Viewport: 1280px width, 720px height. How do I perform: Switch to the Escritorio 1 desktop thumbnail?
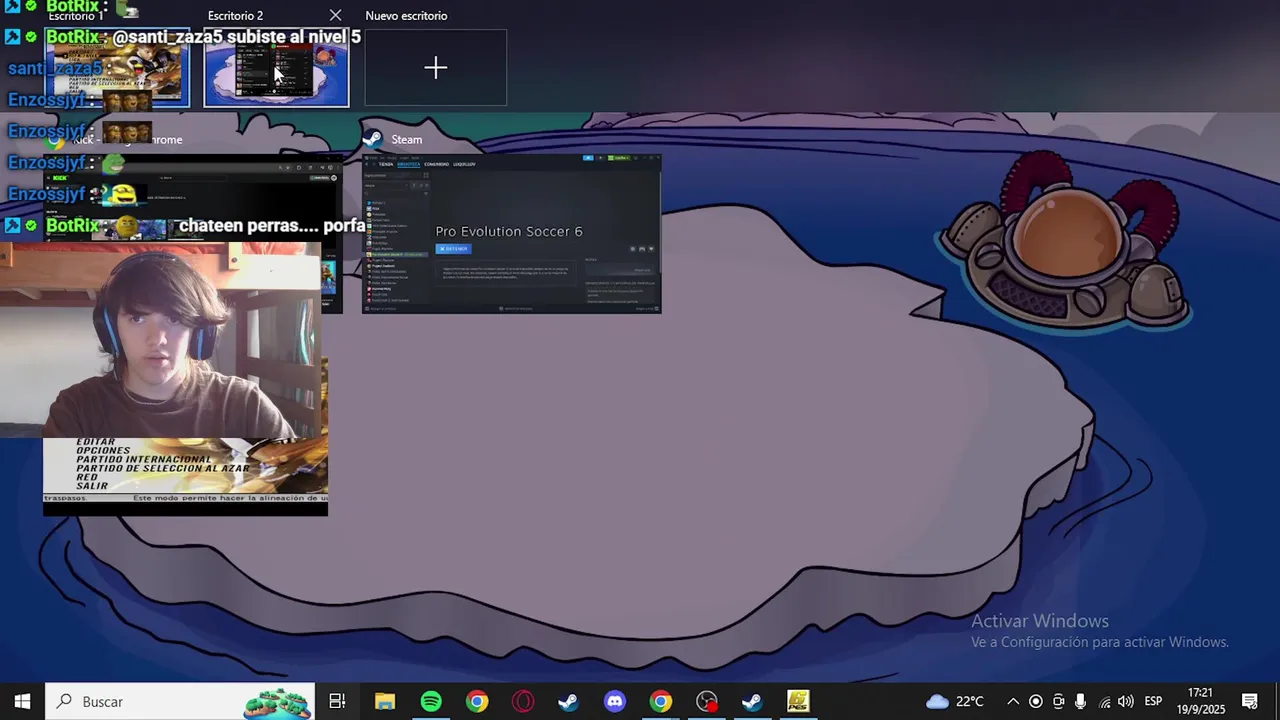pyautogui.click(x=117, y=68)
